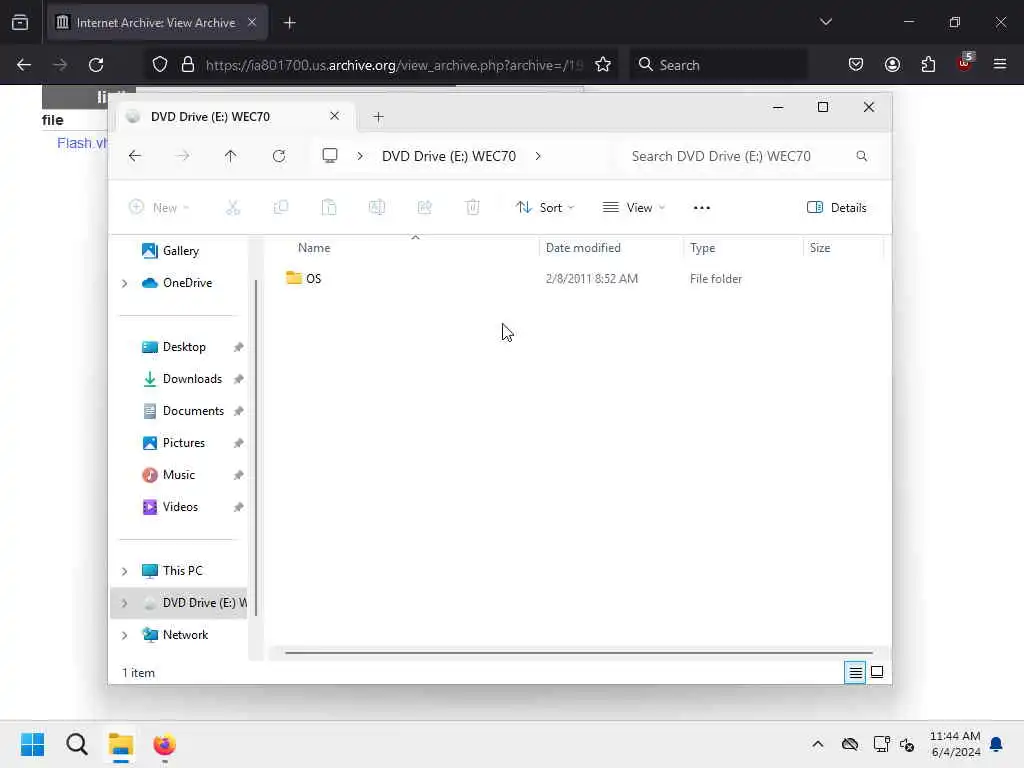
Task: Click the search magnifier in Explorer search box
Action: pyautogui.click(x=861, y=156)
